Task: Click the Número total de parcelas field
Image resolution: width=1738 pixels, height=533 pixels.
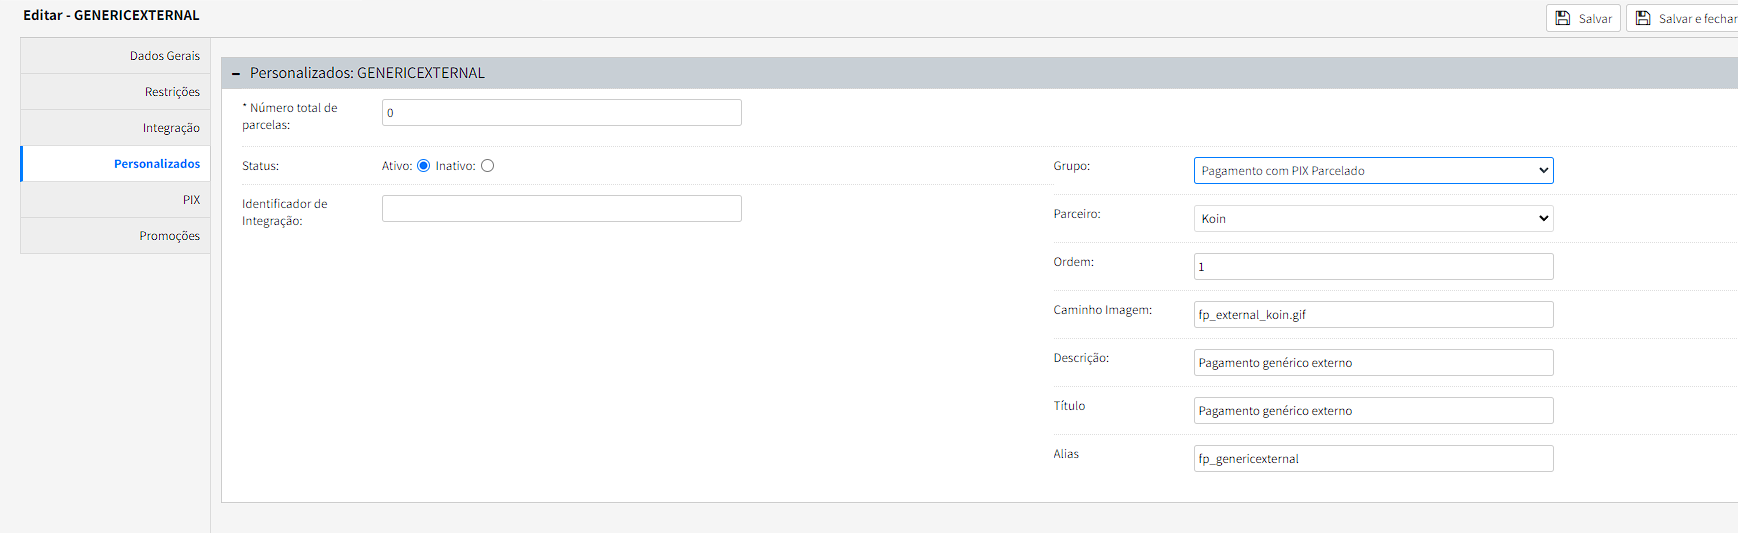Action: click(x=561, y=113)
